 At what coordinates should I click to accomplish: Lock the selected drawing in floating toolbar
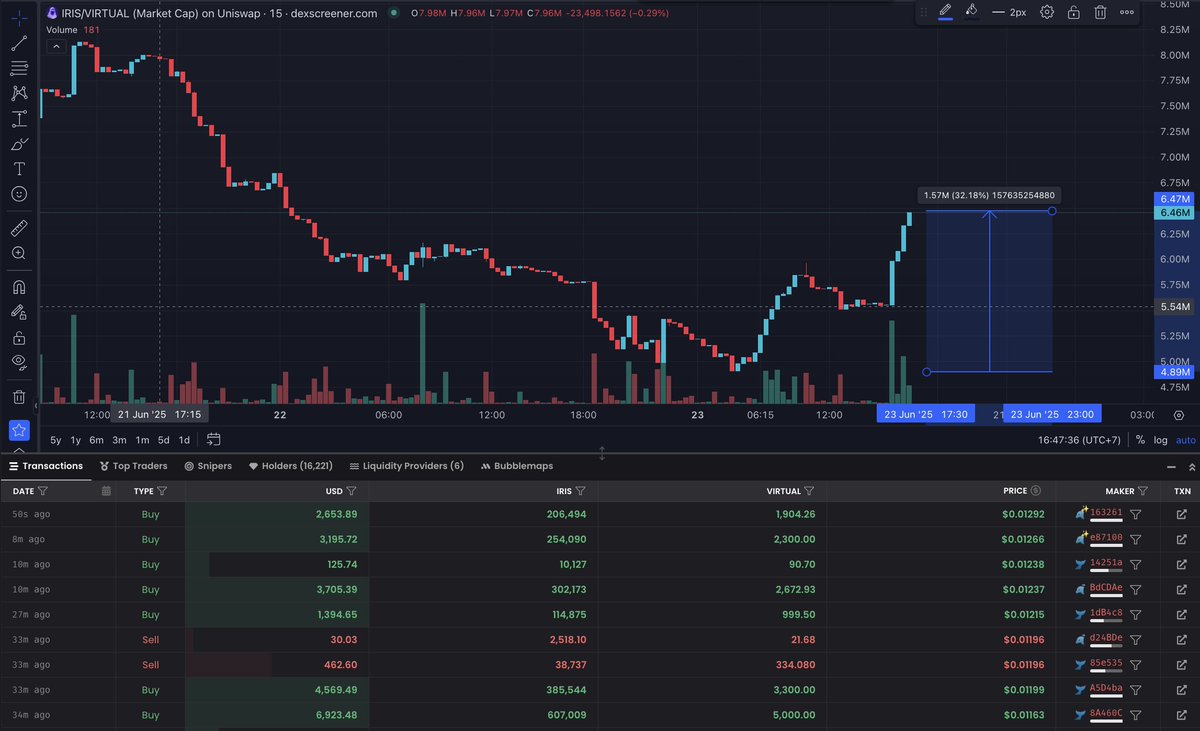tap(1073, 12)
